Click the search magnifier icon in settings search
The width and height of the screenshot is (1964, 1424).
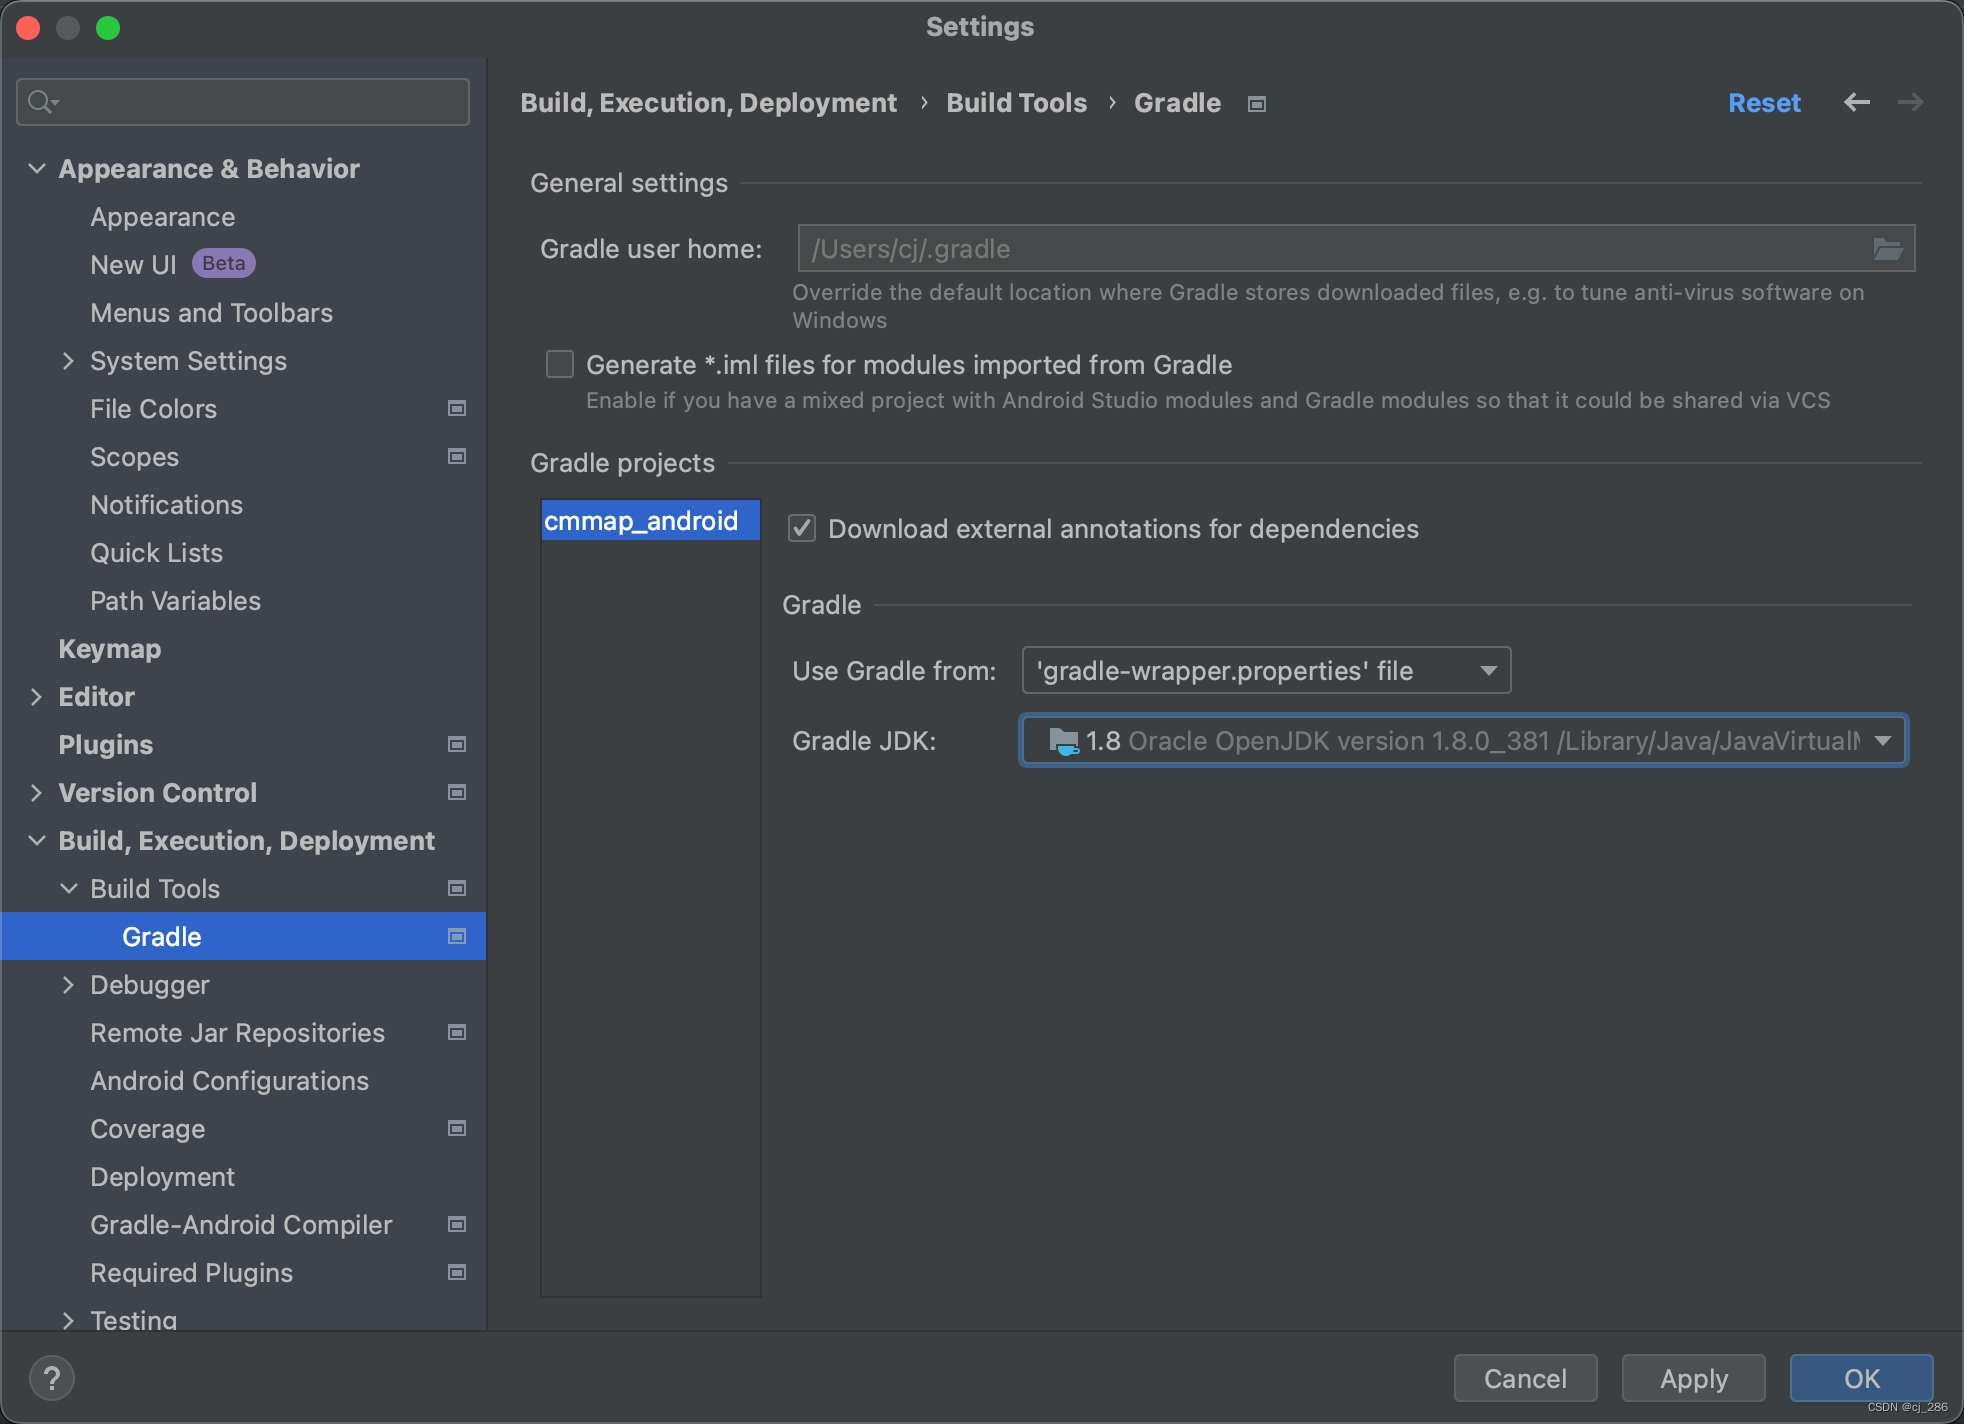click(x=42, y=101)
